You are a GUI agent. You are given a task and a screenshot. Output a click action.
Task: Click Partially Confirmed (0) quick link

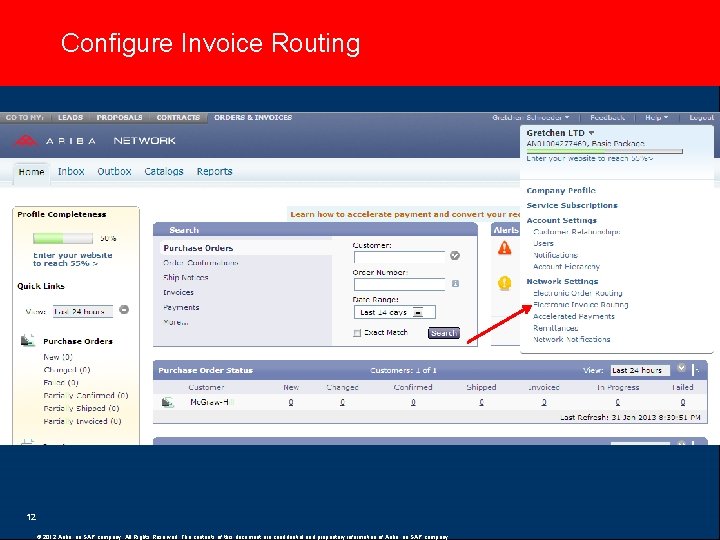[x=86, y=395]
